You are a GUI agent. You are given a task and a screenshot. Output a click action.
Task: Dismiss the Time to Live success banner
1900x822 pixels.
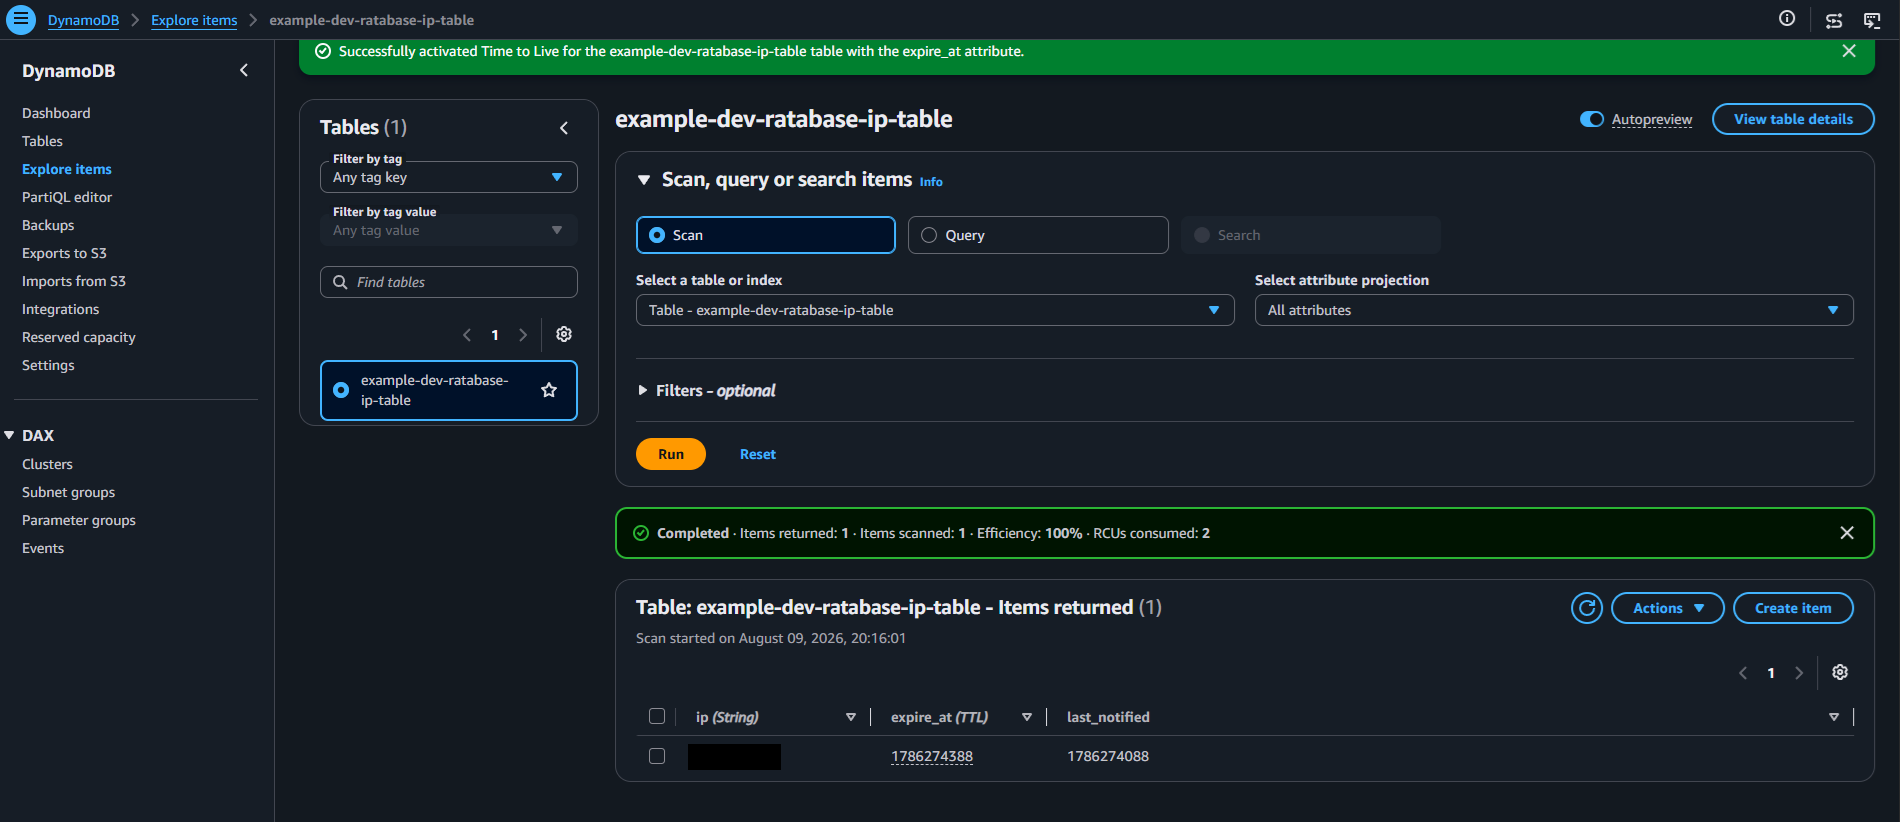(x=1849, y=51)
